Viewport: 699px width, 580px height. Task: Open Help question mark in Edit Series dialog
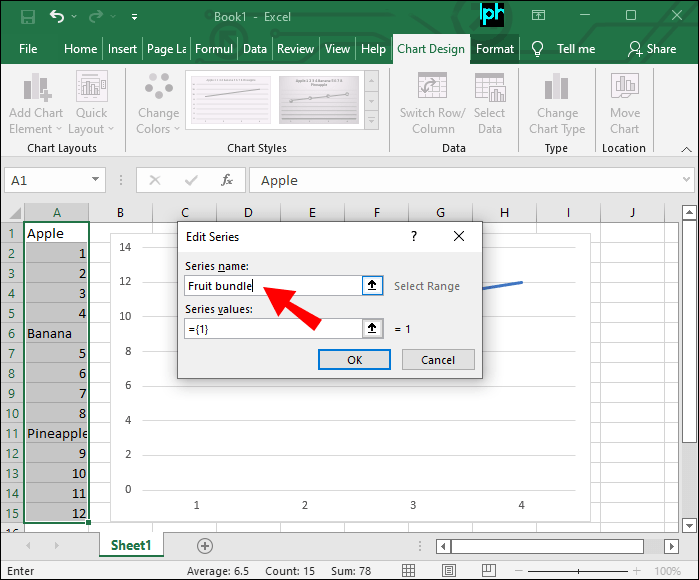click(414, 237)
